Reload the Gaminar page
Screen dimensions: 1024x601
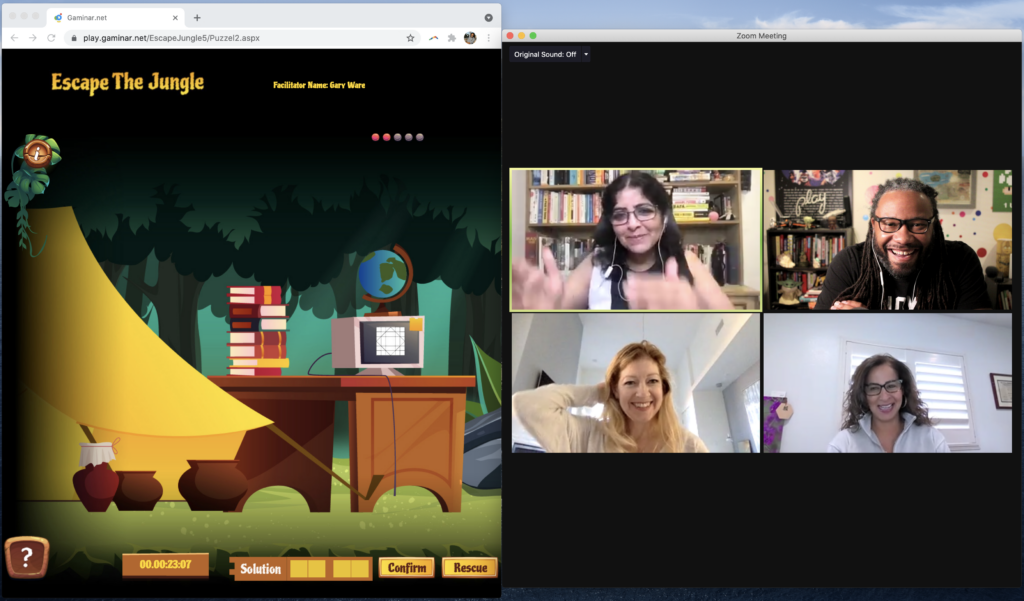point(51,38)
